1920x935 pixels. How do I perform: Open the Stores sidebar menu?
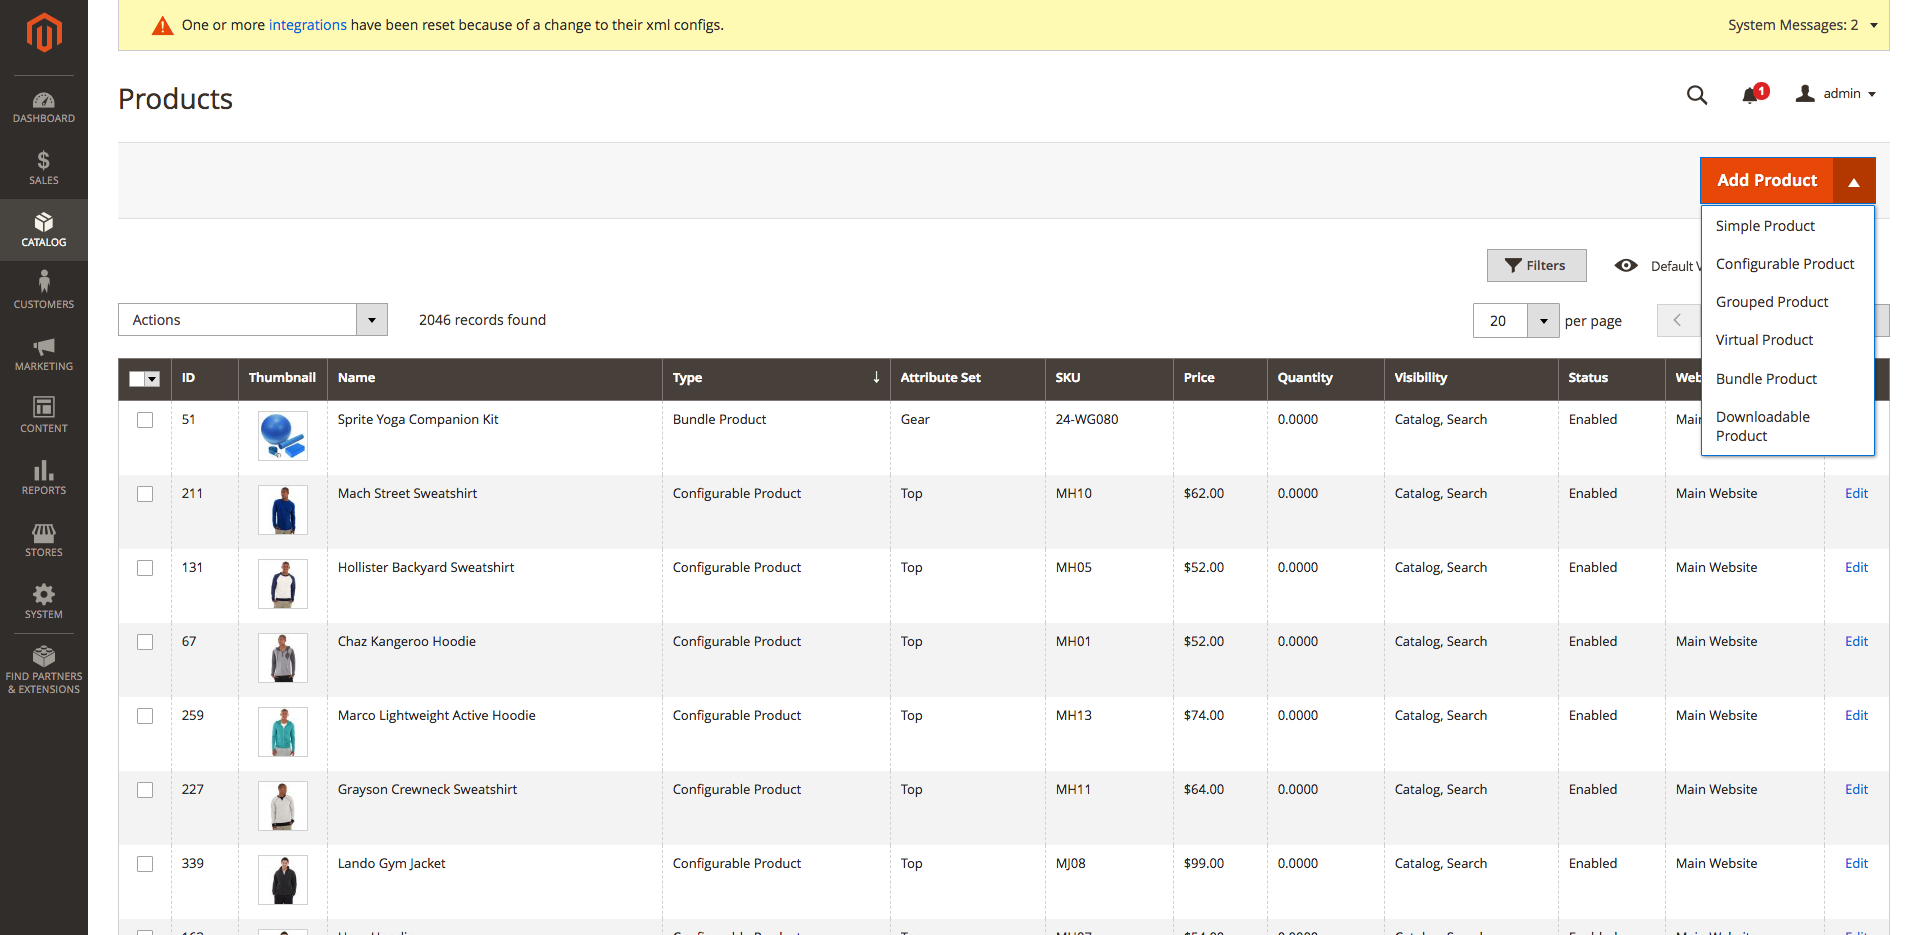coord(44,539)
